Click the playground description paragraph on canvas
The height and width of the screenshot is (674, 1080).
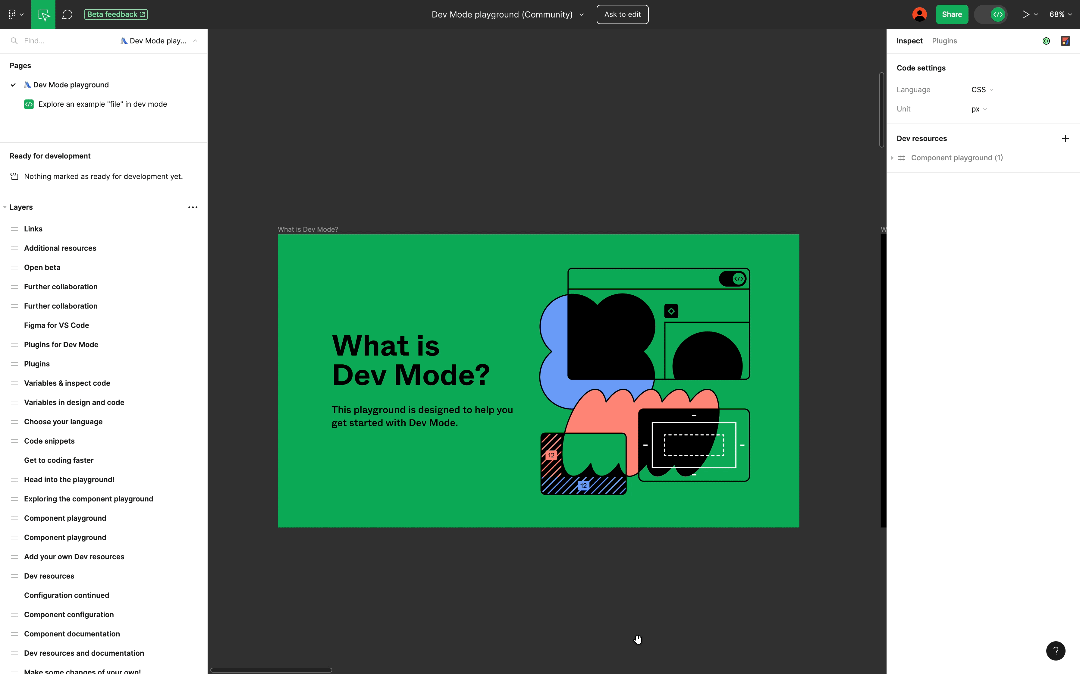pos(422,416)
